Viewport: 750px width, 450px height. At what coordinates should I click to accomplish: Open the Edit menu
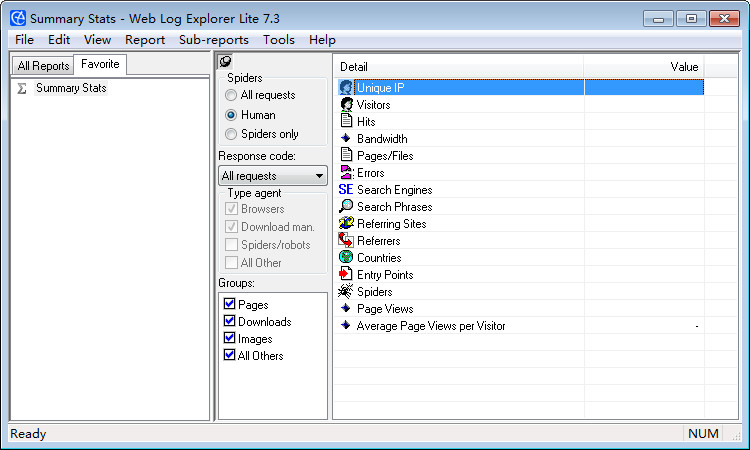point(59,40)
